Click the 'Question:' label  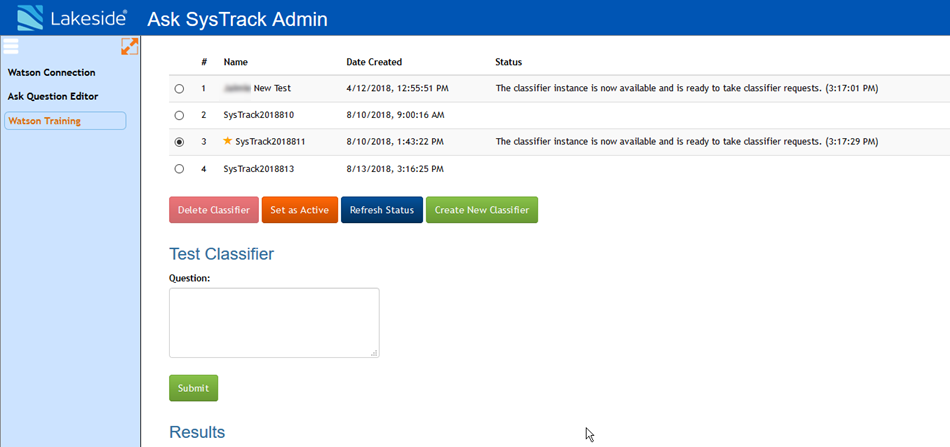click(189, 278)
